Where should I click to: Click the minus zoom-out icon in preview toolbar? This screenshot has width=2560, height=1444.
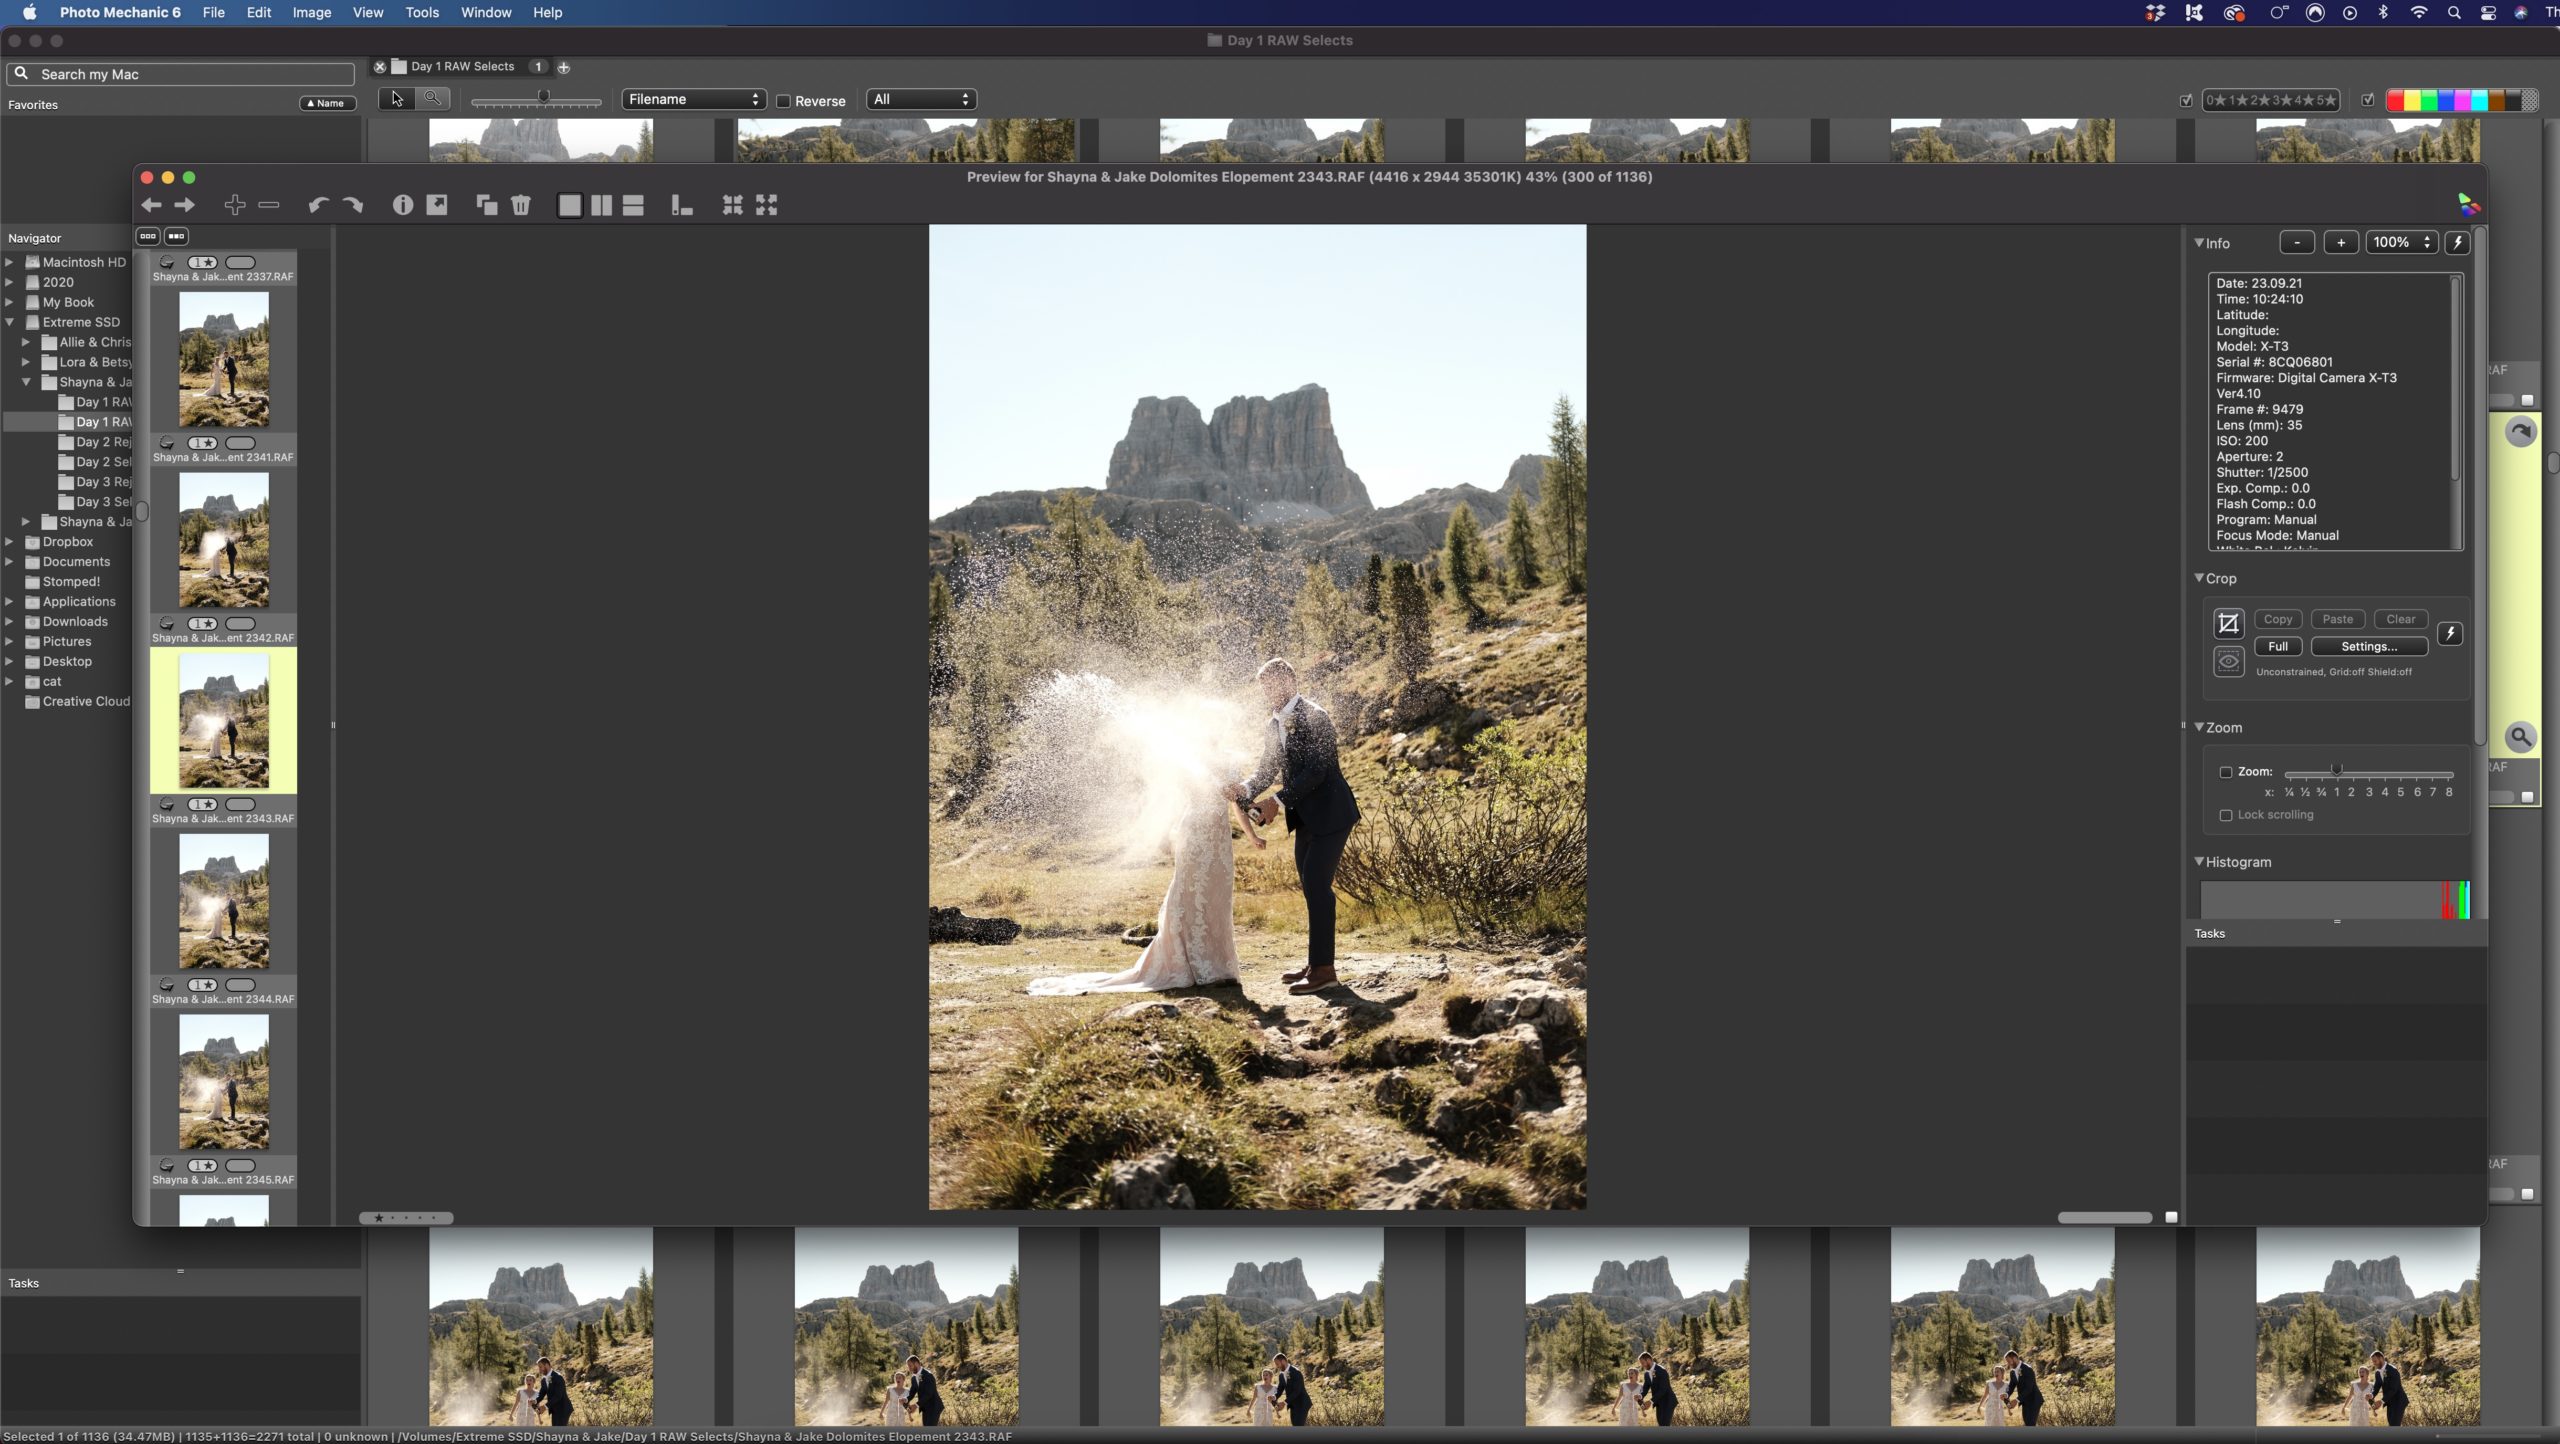[269, 205]
